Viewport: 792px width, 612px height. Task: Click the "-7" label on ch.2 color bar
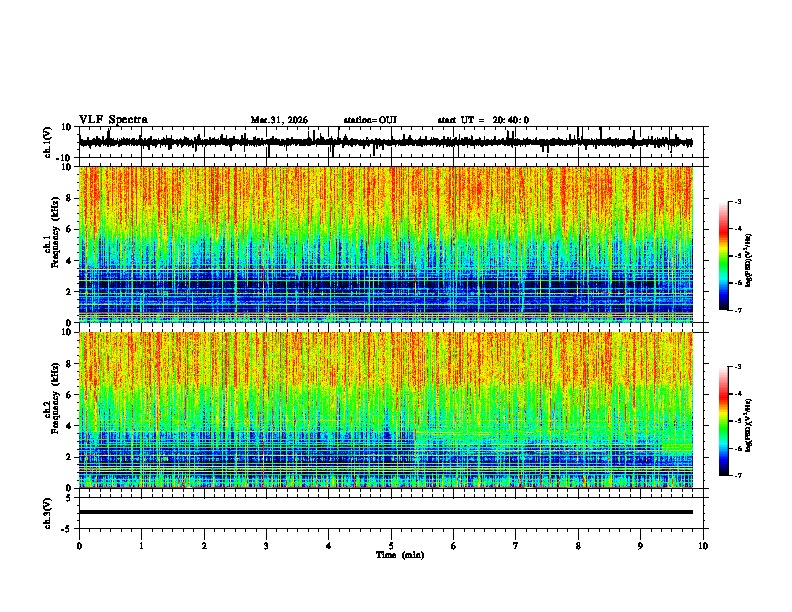click(737, 476)
